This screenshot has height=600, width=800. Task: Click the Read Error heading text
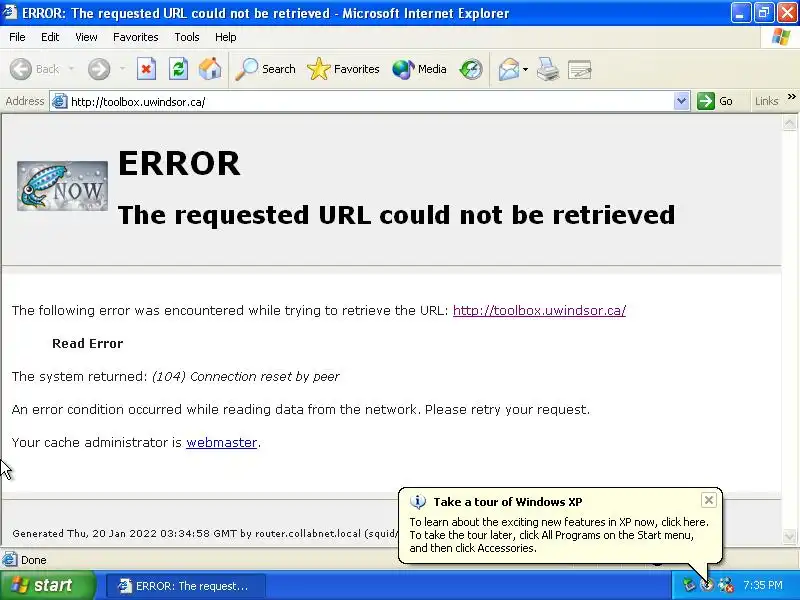pyautogui.click(x=88, y=343)
